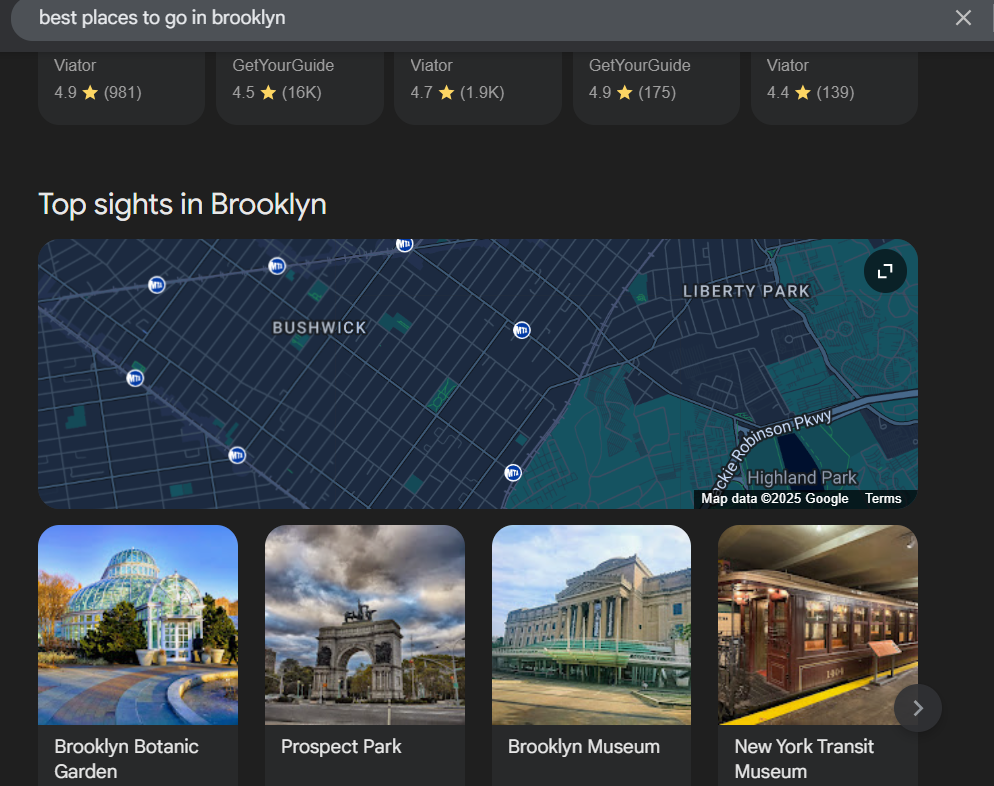The height and width of the screenshot is (786, 994).
Task: Open the New York Transit Museum photo
Action: coord(818,625)
